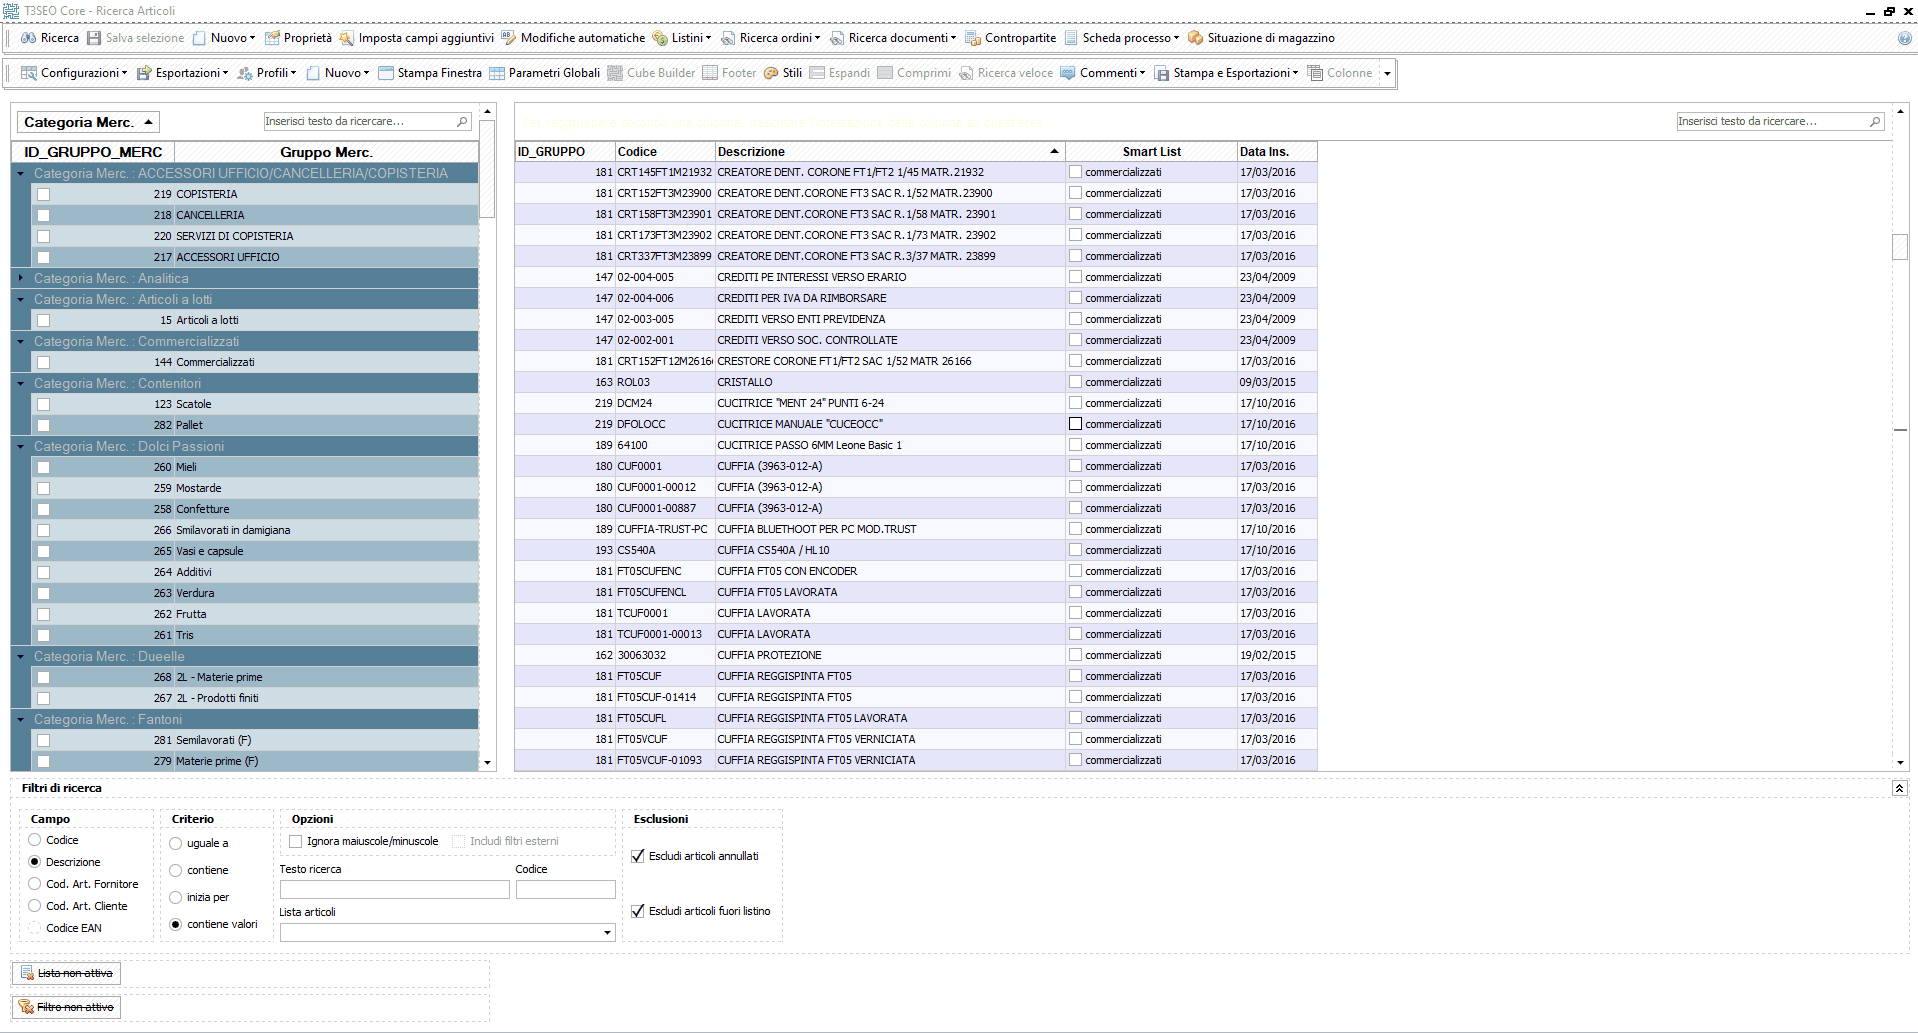Expand Categoria Merc. Analitica group
Screen dimensions: 1918x1033
pyautogui.click(x=21, y=278)
